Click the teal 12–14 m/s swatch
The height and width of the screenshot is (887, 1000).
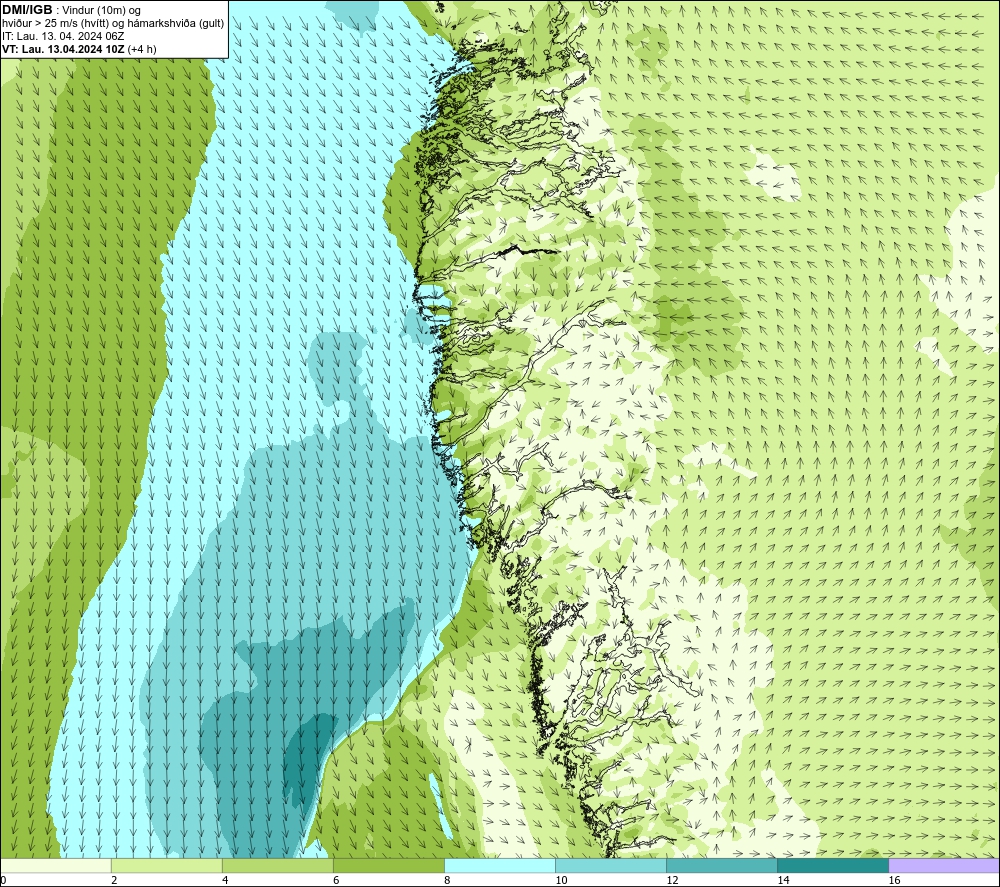[721, 866]
